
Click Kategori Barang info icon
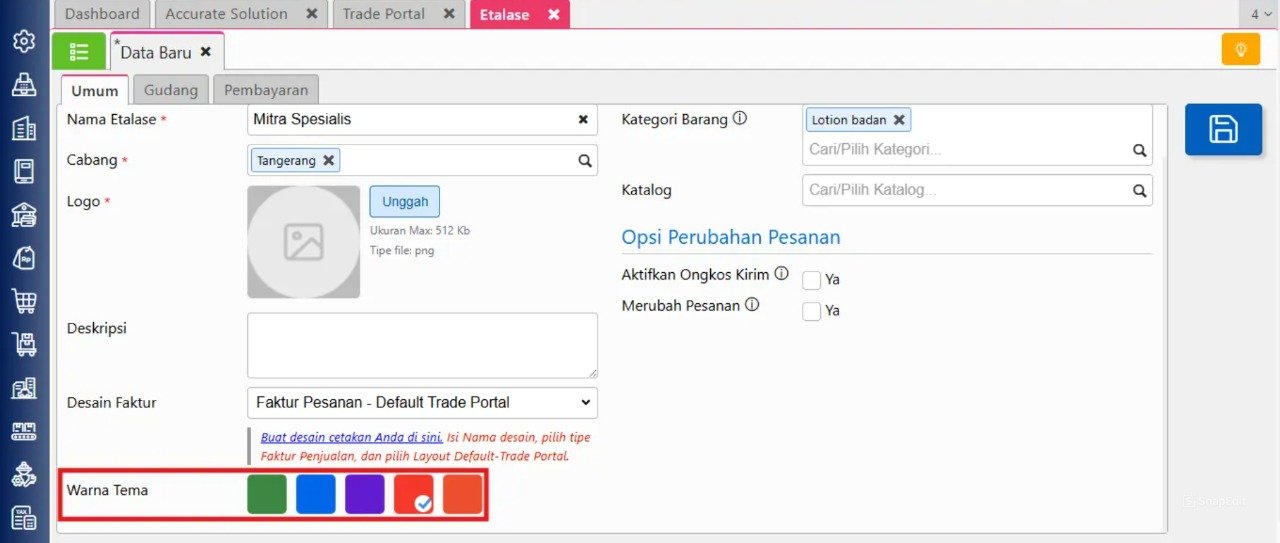tap(740, 118)
